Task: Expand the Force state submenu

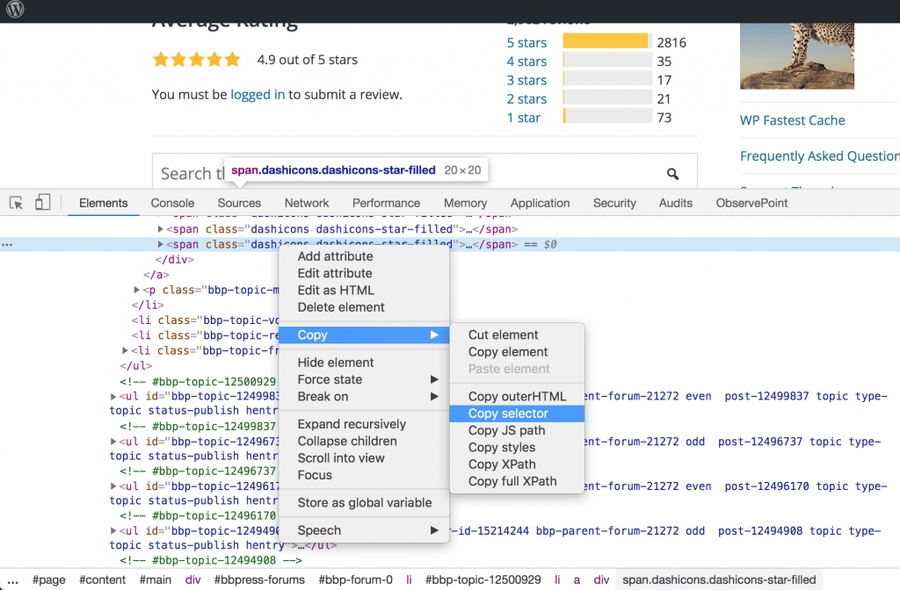Action: click(434, 380)
